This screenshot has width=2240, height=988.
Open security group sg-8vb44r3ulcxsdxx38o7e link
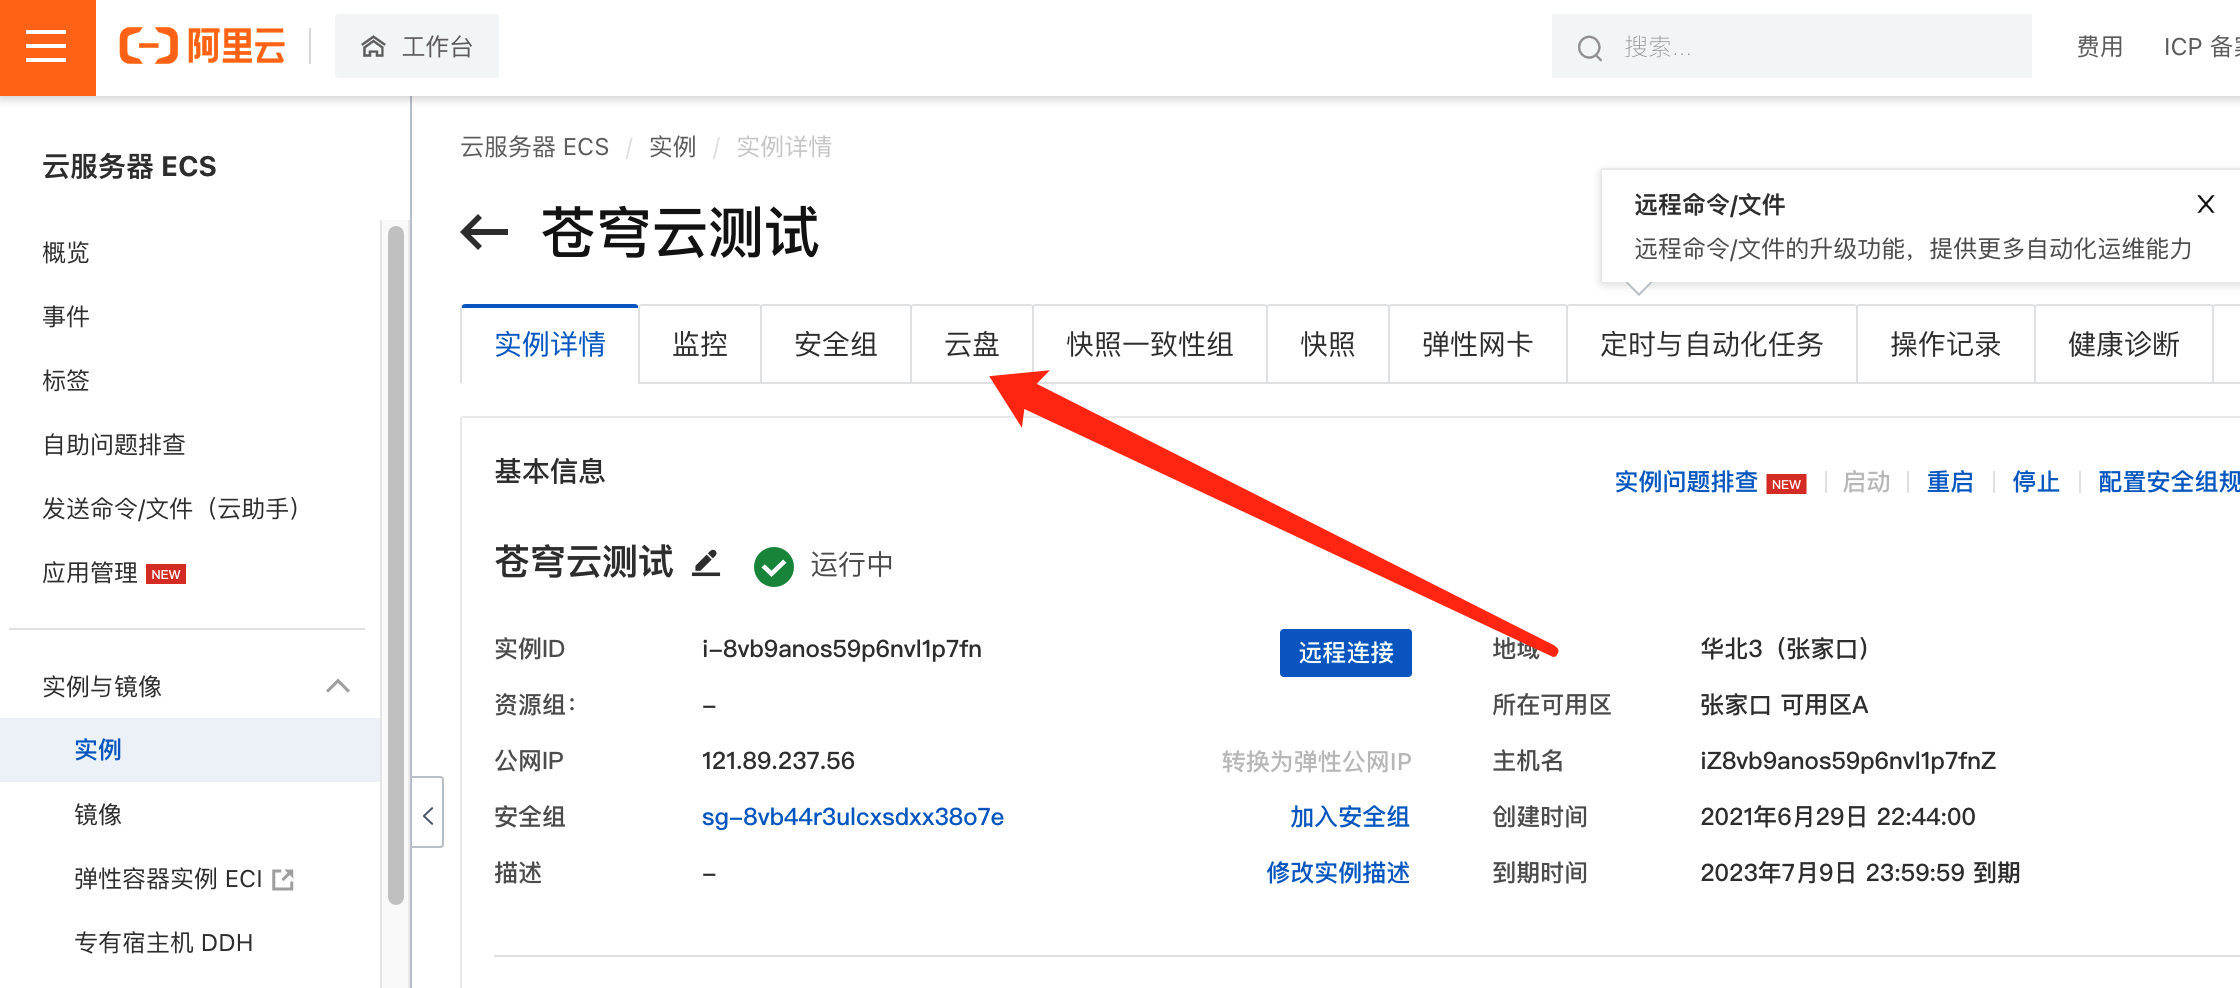[853, 817]
